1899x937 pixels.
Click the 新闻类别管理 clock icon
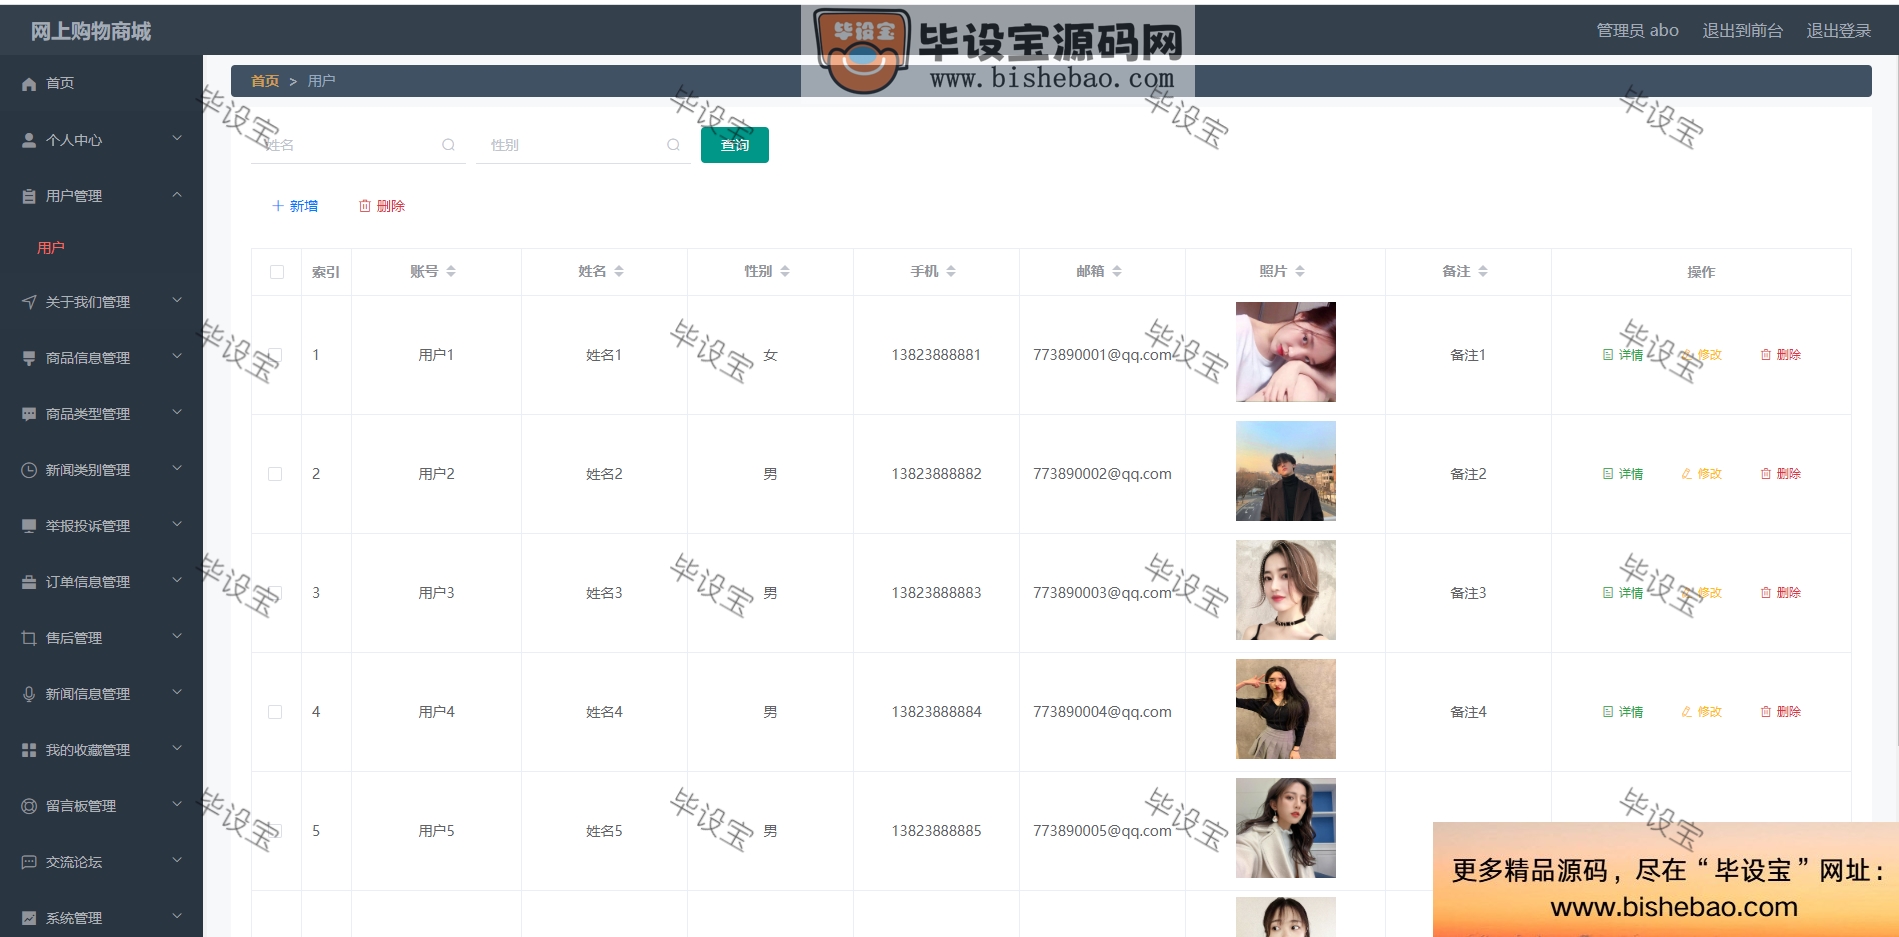pos(29,470)
